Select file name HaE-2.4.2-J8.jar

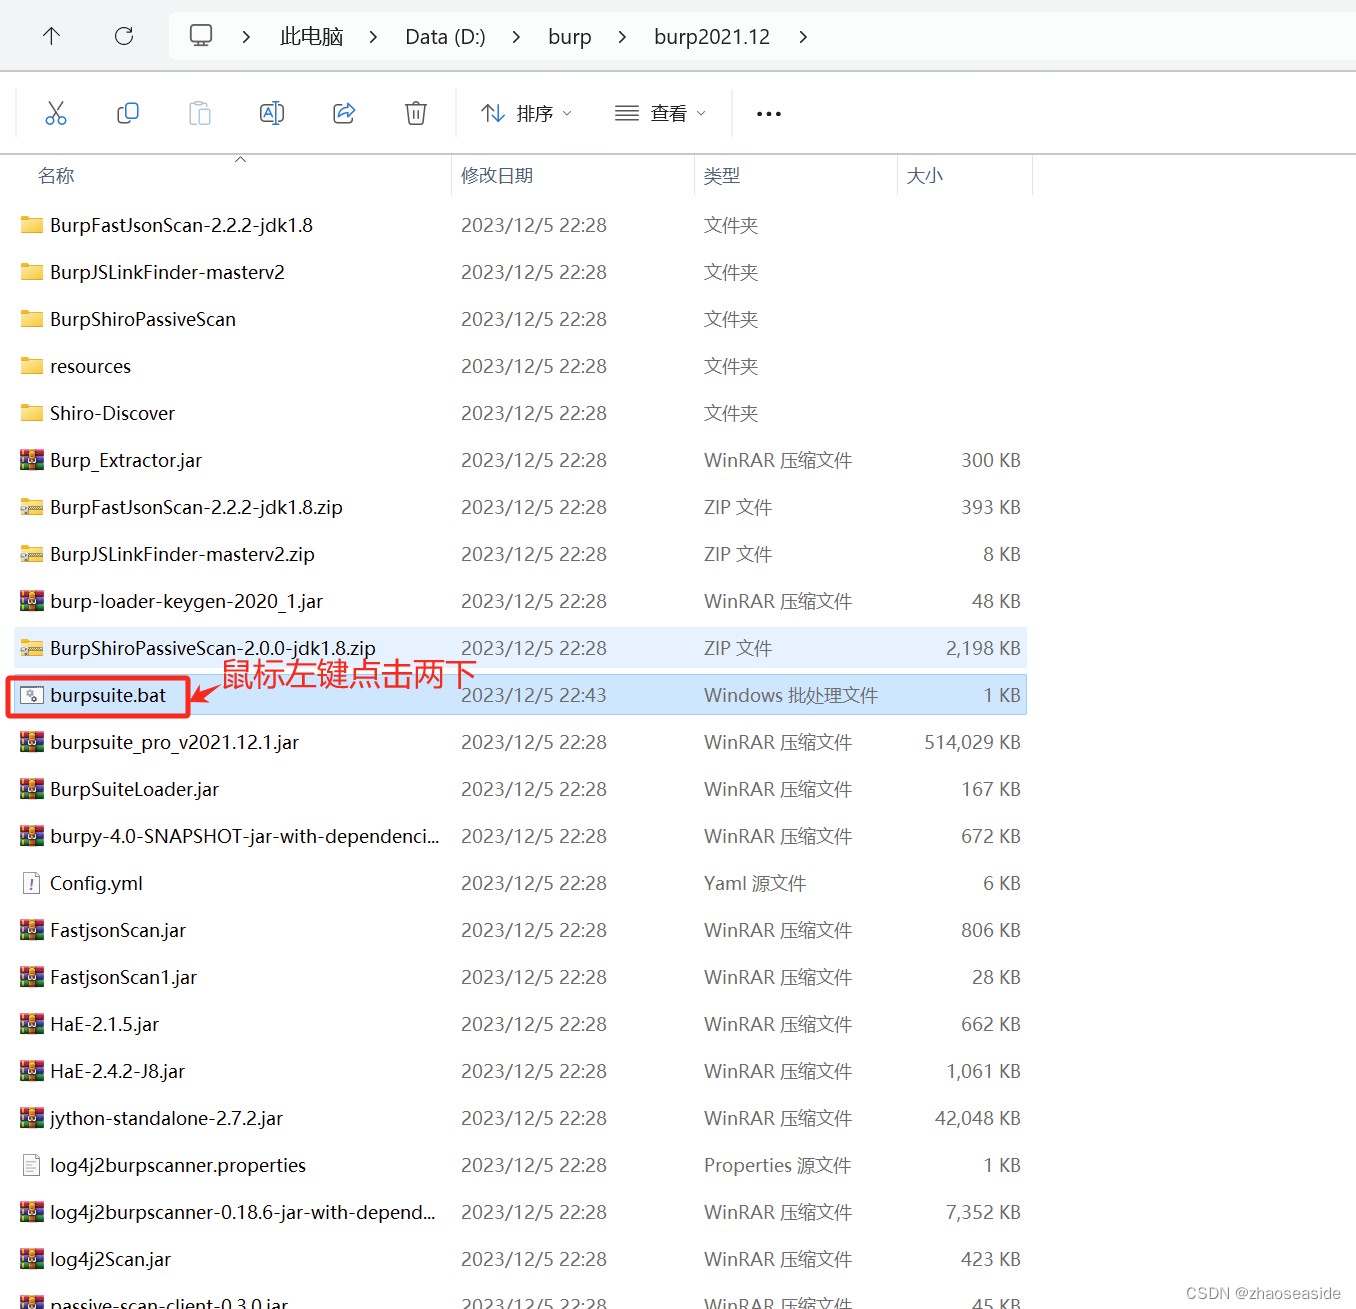pyautogui.click(x=117, y=1071)
